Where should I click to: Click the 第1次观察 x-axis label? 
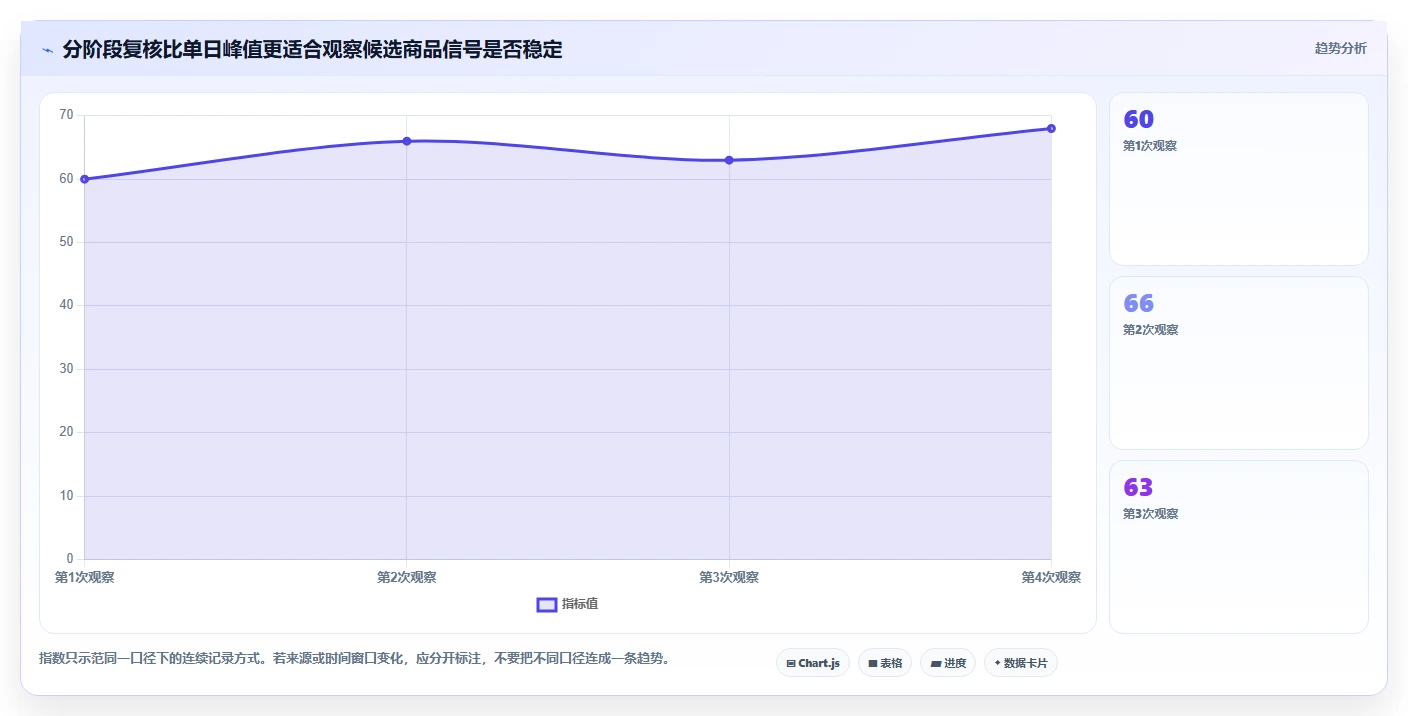85,577
